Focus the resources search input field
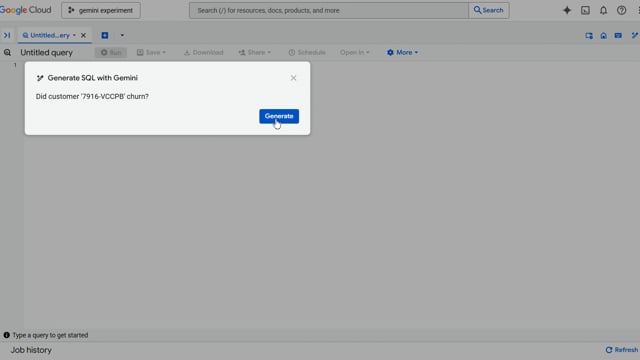 click(x=329, y=11)
